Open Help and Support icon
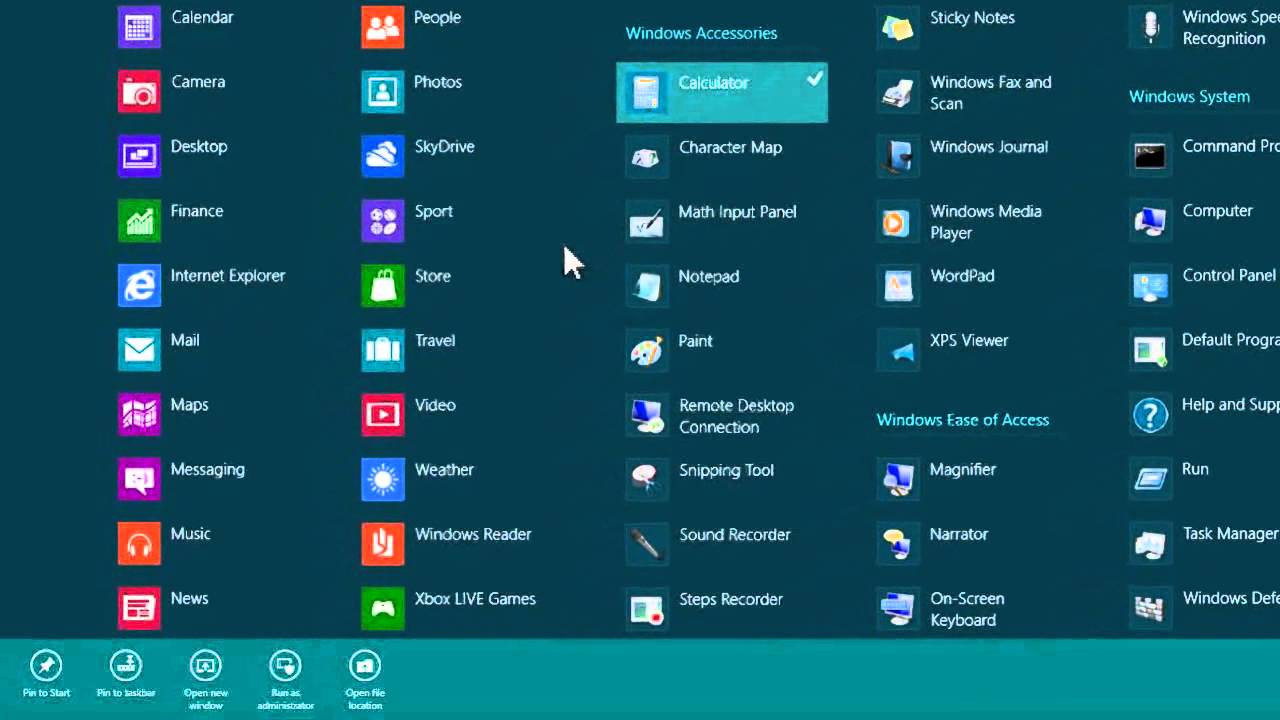 click(x=1150, y=415)
